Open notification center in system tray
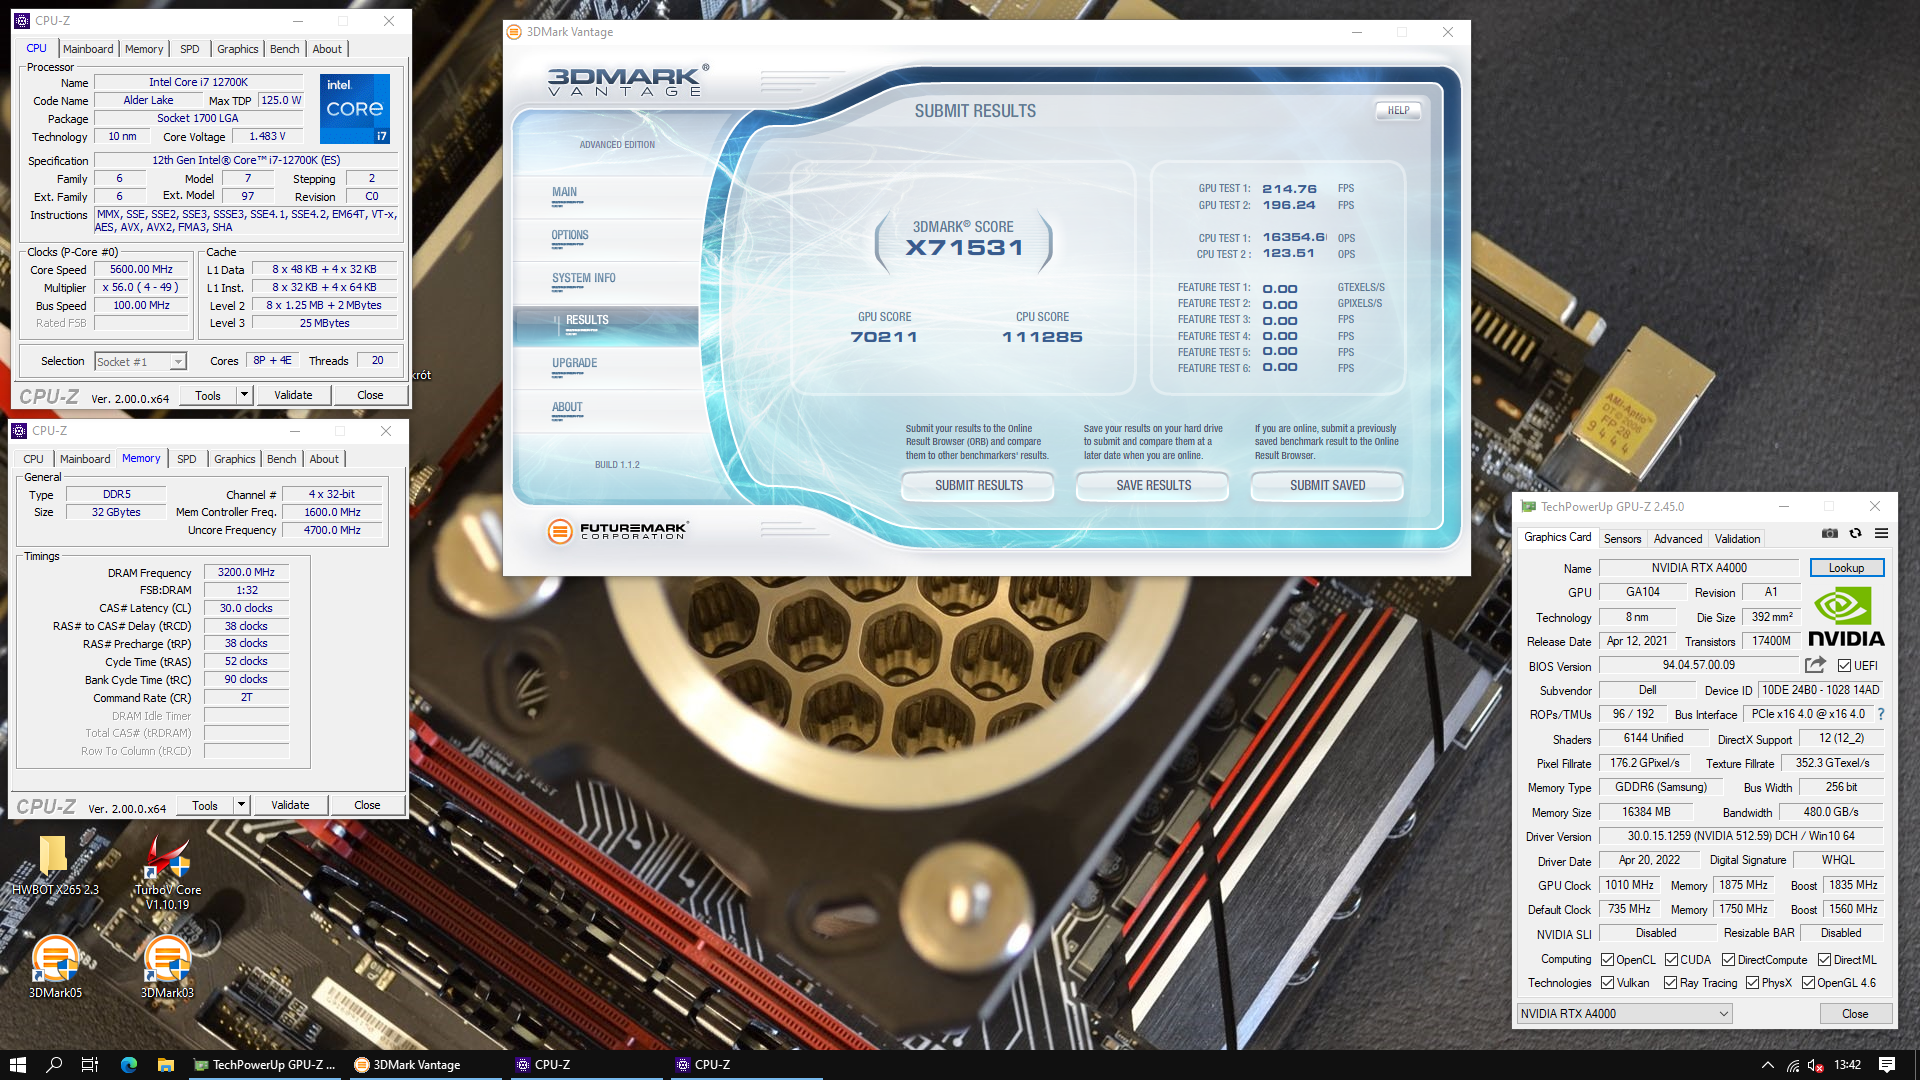This screenshot has height=1080, width=1920. (1887, 1065)
